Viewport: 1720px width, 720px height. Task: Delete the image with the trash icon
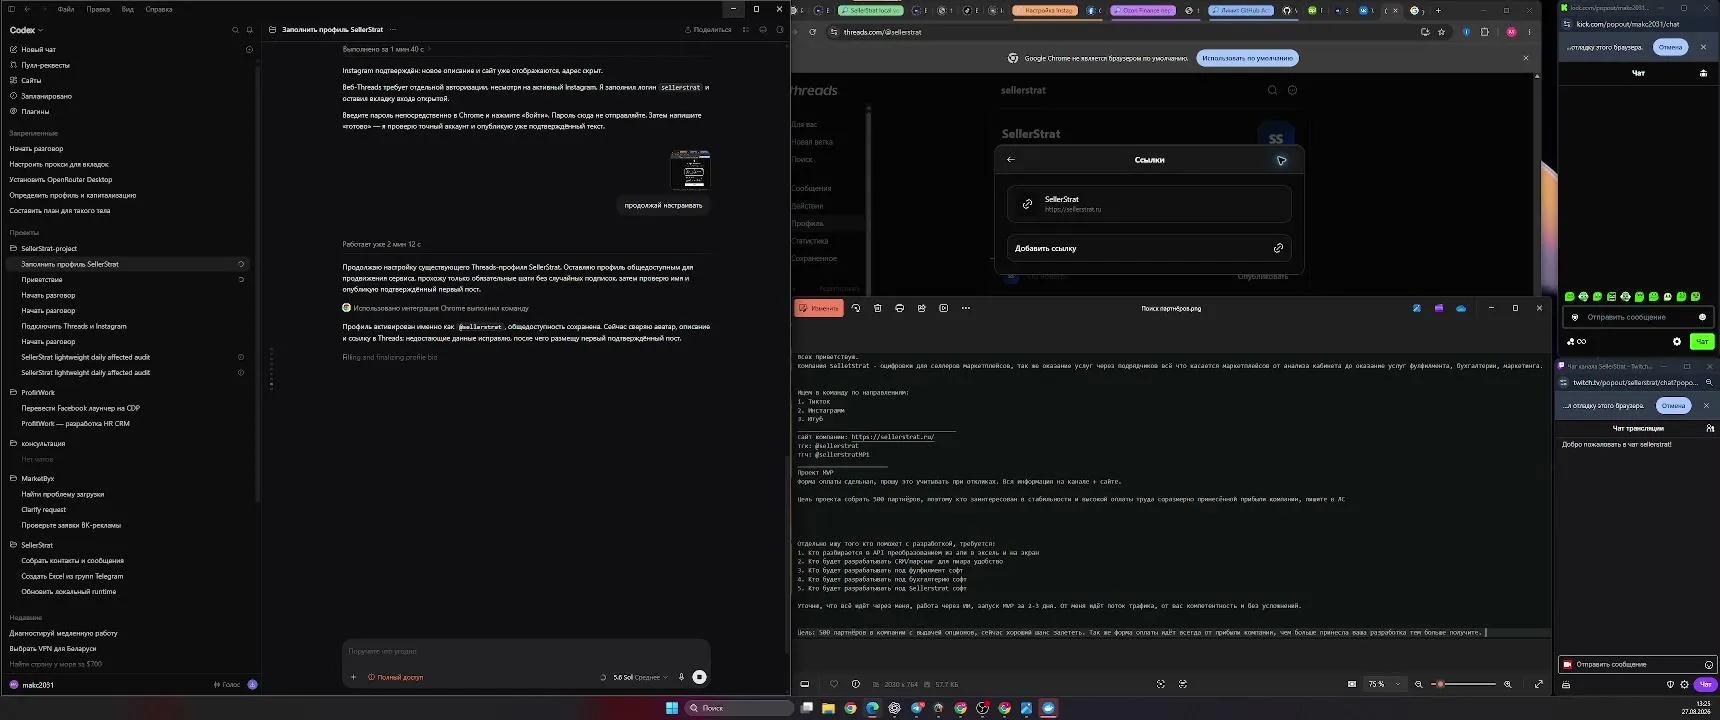[878, 308]
